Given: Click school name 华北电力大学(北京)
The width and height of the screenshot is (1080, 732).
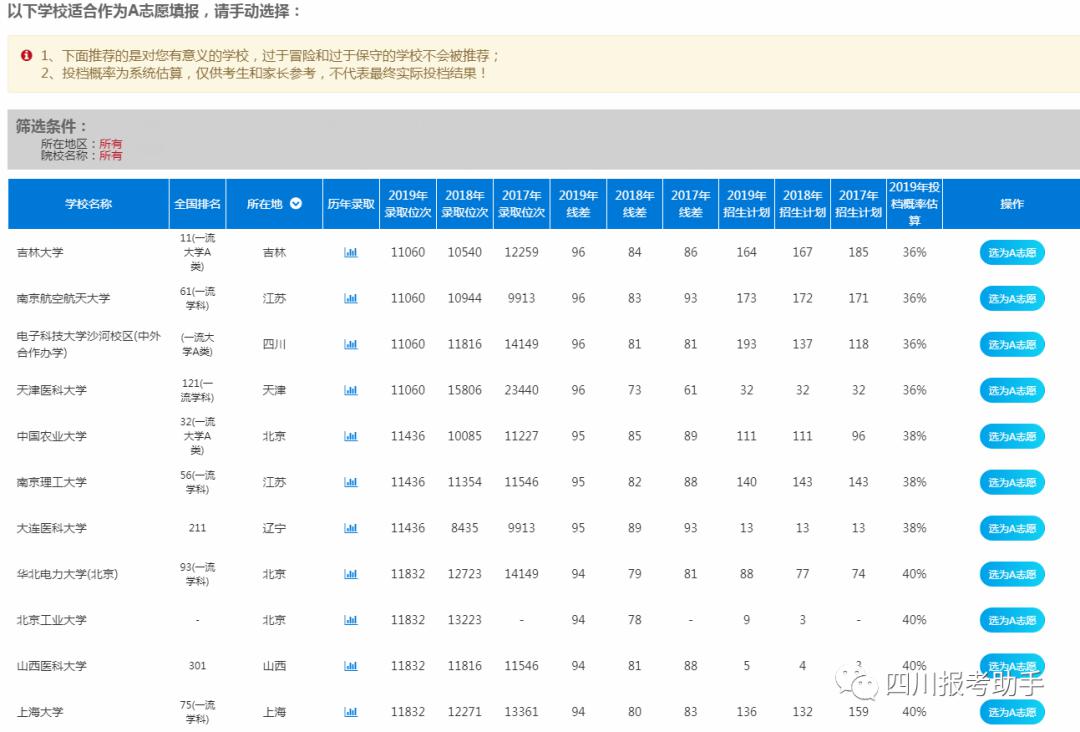Looking at the screenshot, I should click(68, 574).
